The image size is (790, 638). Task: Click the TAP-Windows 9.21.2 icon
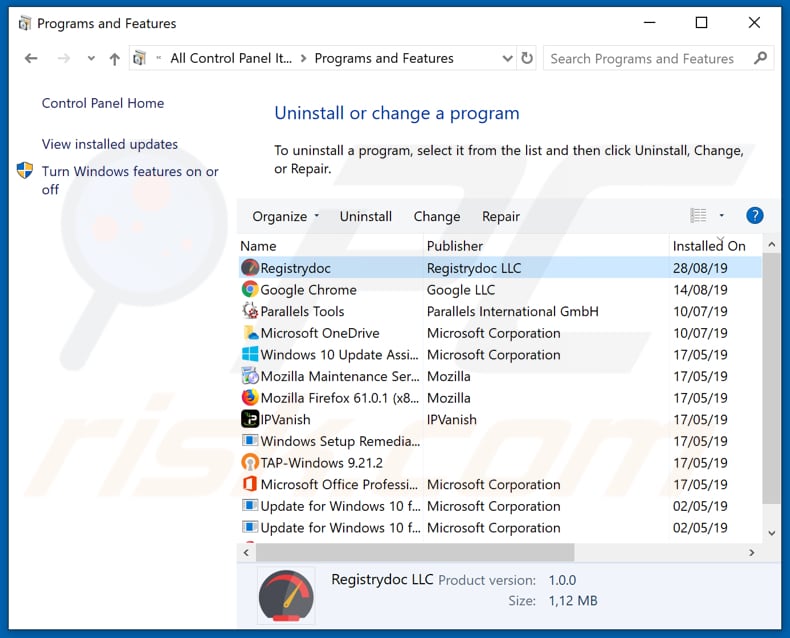pos(250,463)
